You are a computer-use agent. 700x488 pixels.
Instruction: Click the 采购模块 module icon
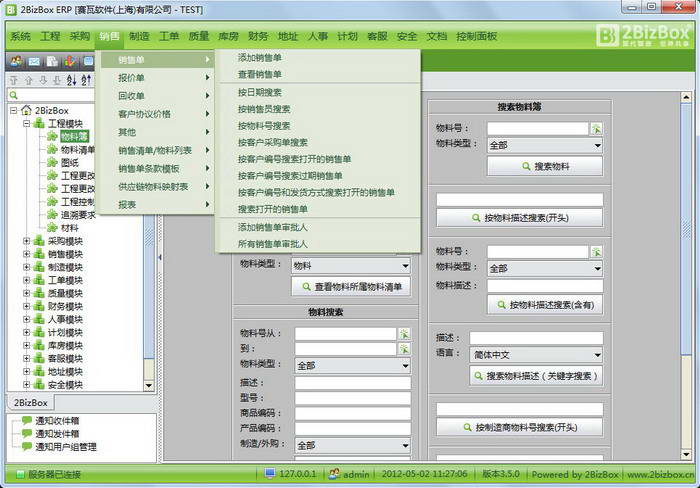39,241
